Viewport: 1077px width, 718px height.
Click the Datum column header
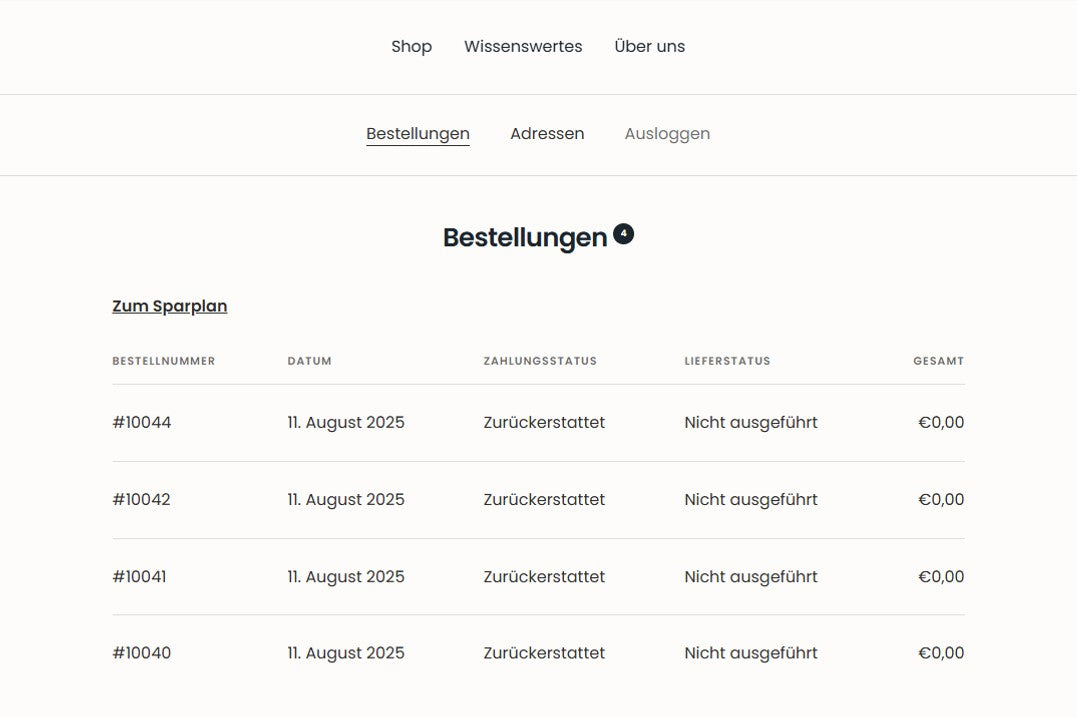pos(309,361)
